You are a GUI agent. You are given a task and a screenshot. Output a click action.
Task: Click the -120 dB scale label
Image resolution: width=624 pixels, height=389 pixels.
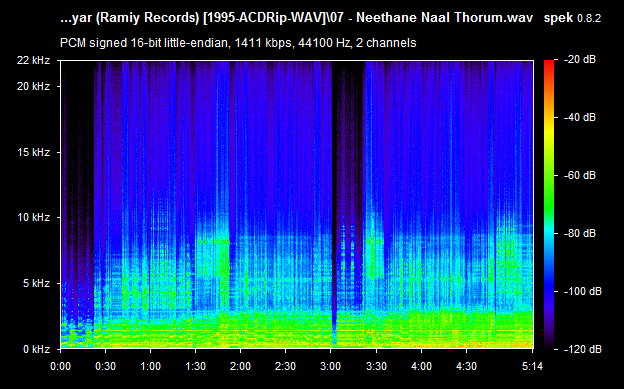[583, 349]
